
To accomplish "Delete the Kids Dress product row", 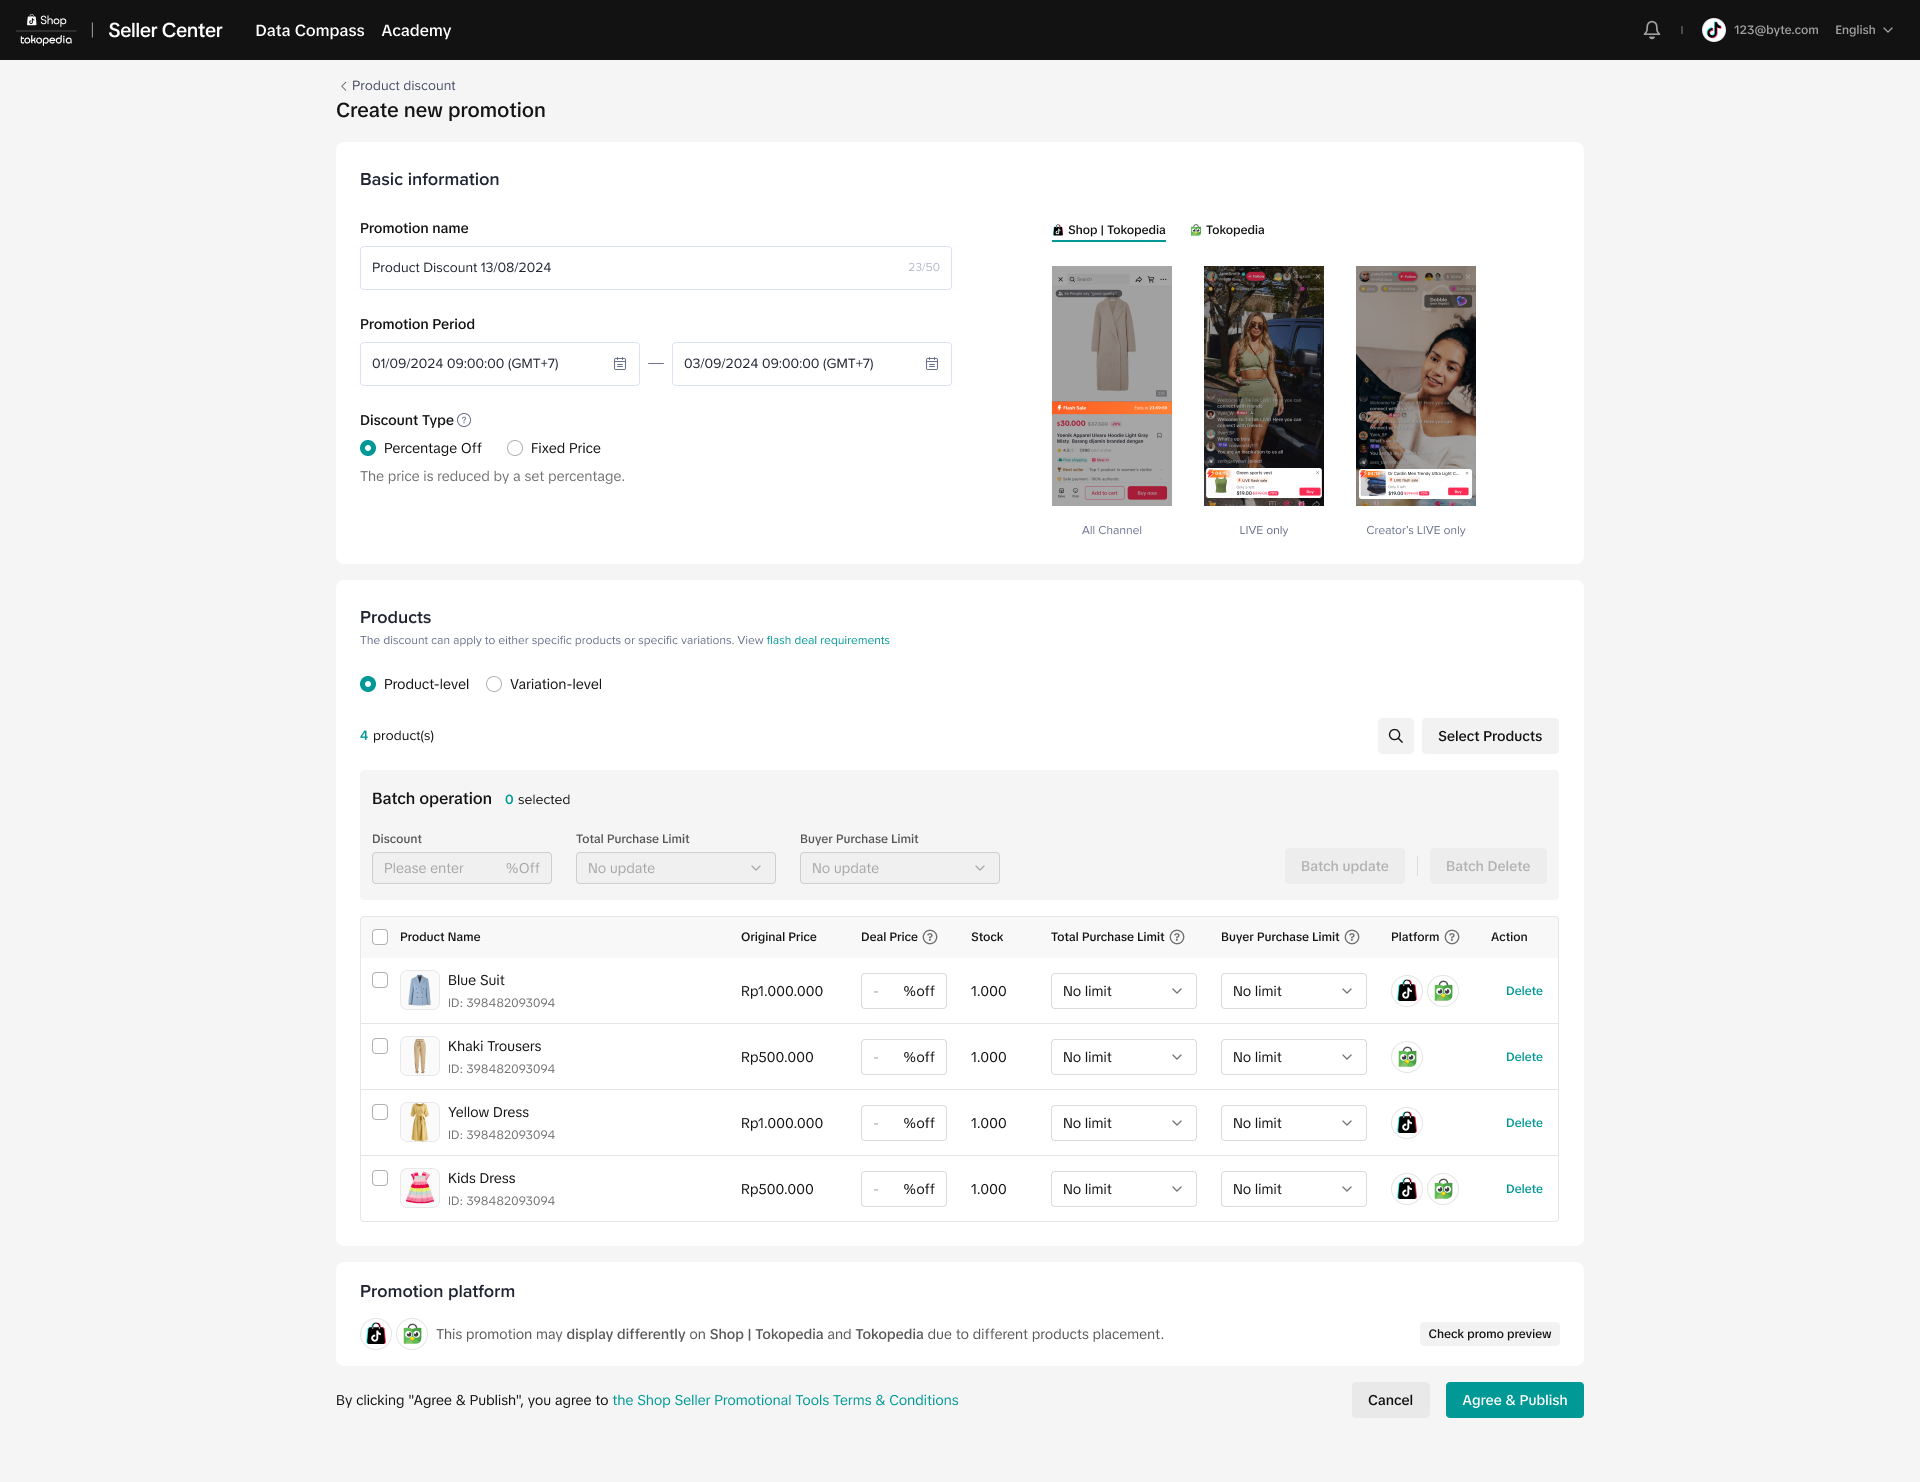I will [1524, 1189].
